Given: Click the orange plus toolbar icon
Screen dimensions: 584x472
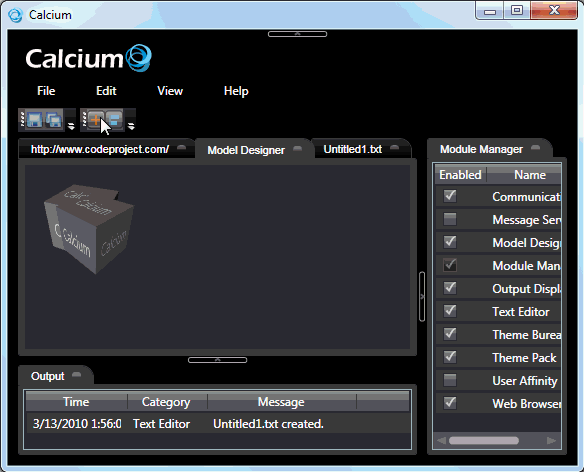Looking at the screenshot, I should 96,120.
